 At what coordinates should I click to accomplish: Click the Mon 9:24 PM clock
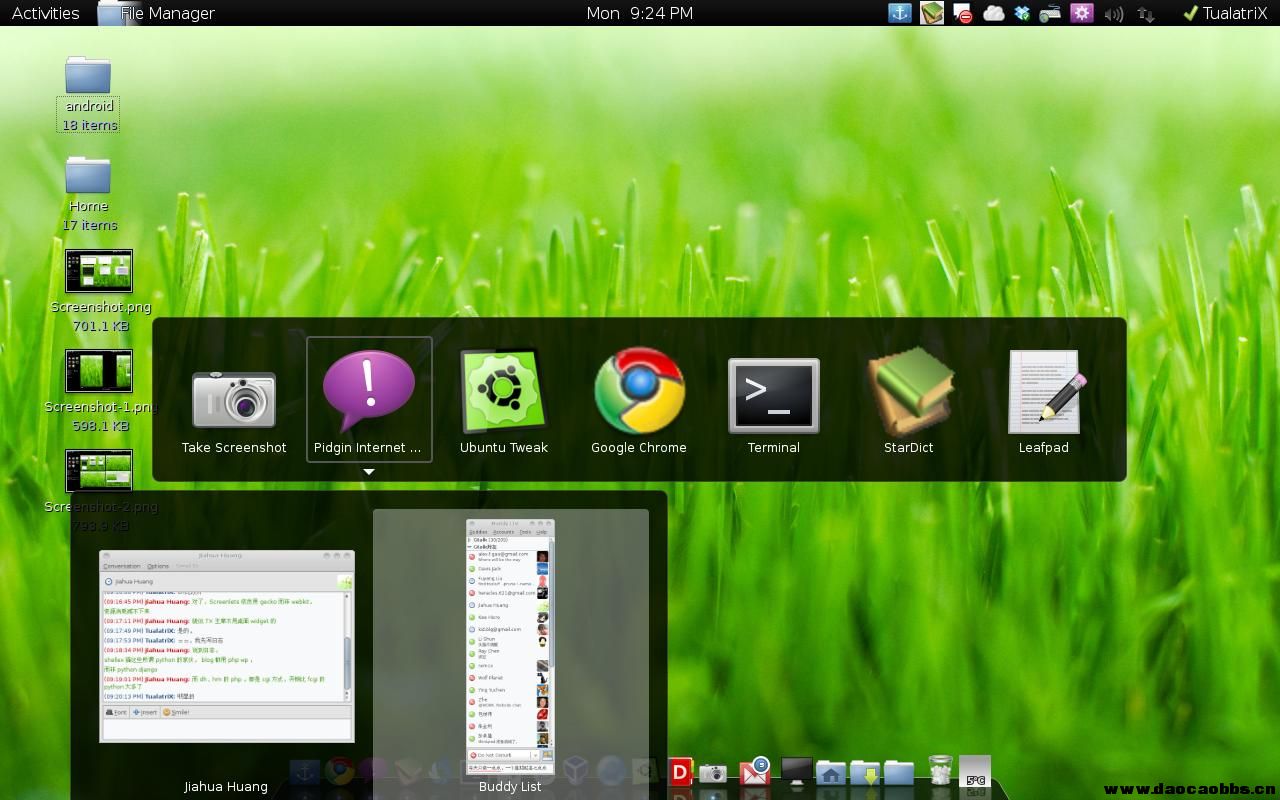[x=639, y=13]
